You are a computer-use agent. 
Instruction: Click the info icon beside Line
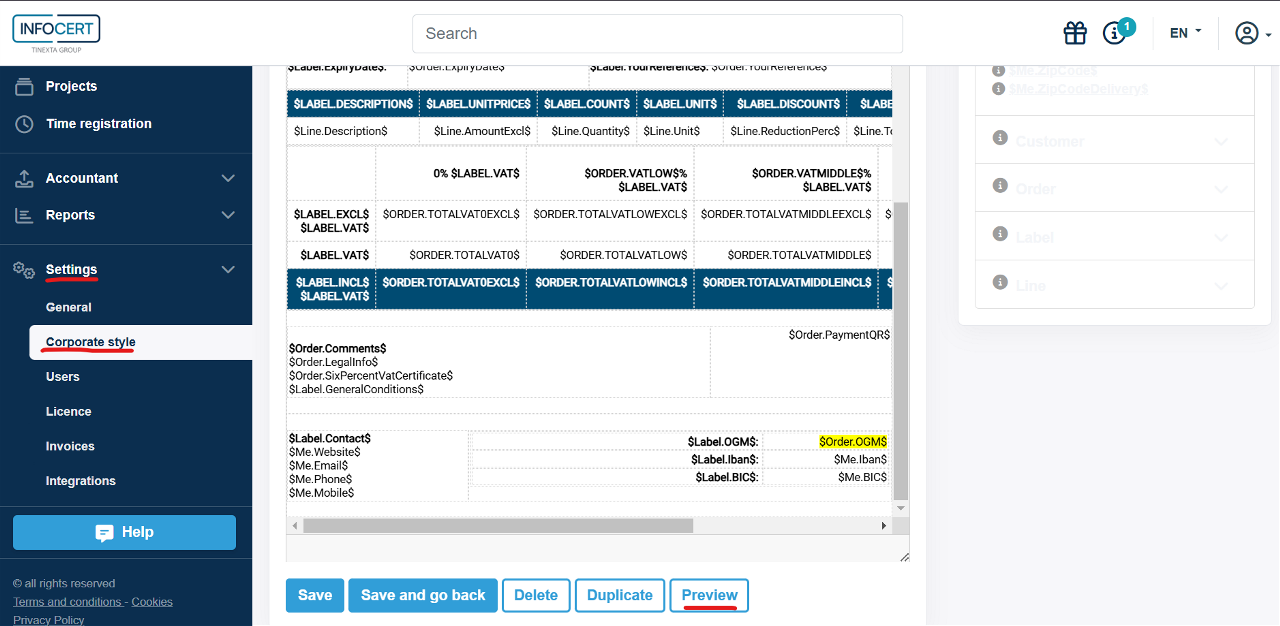point(999,282)
